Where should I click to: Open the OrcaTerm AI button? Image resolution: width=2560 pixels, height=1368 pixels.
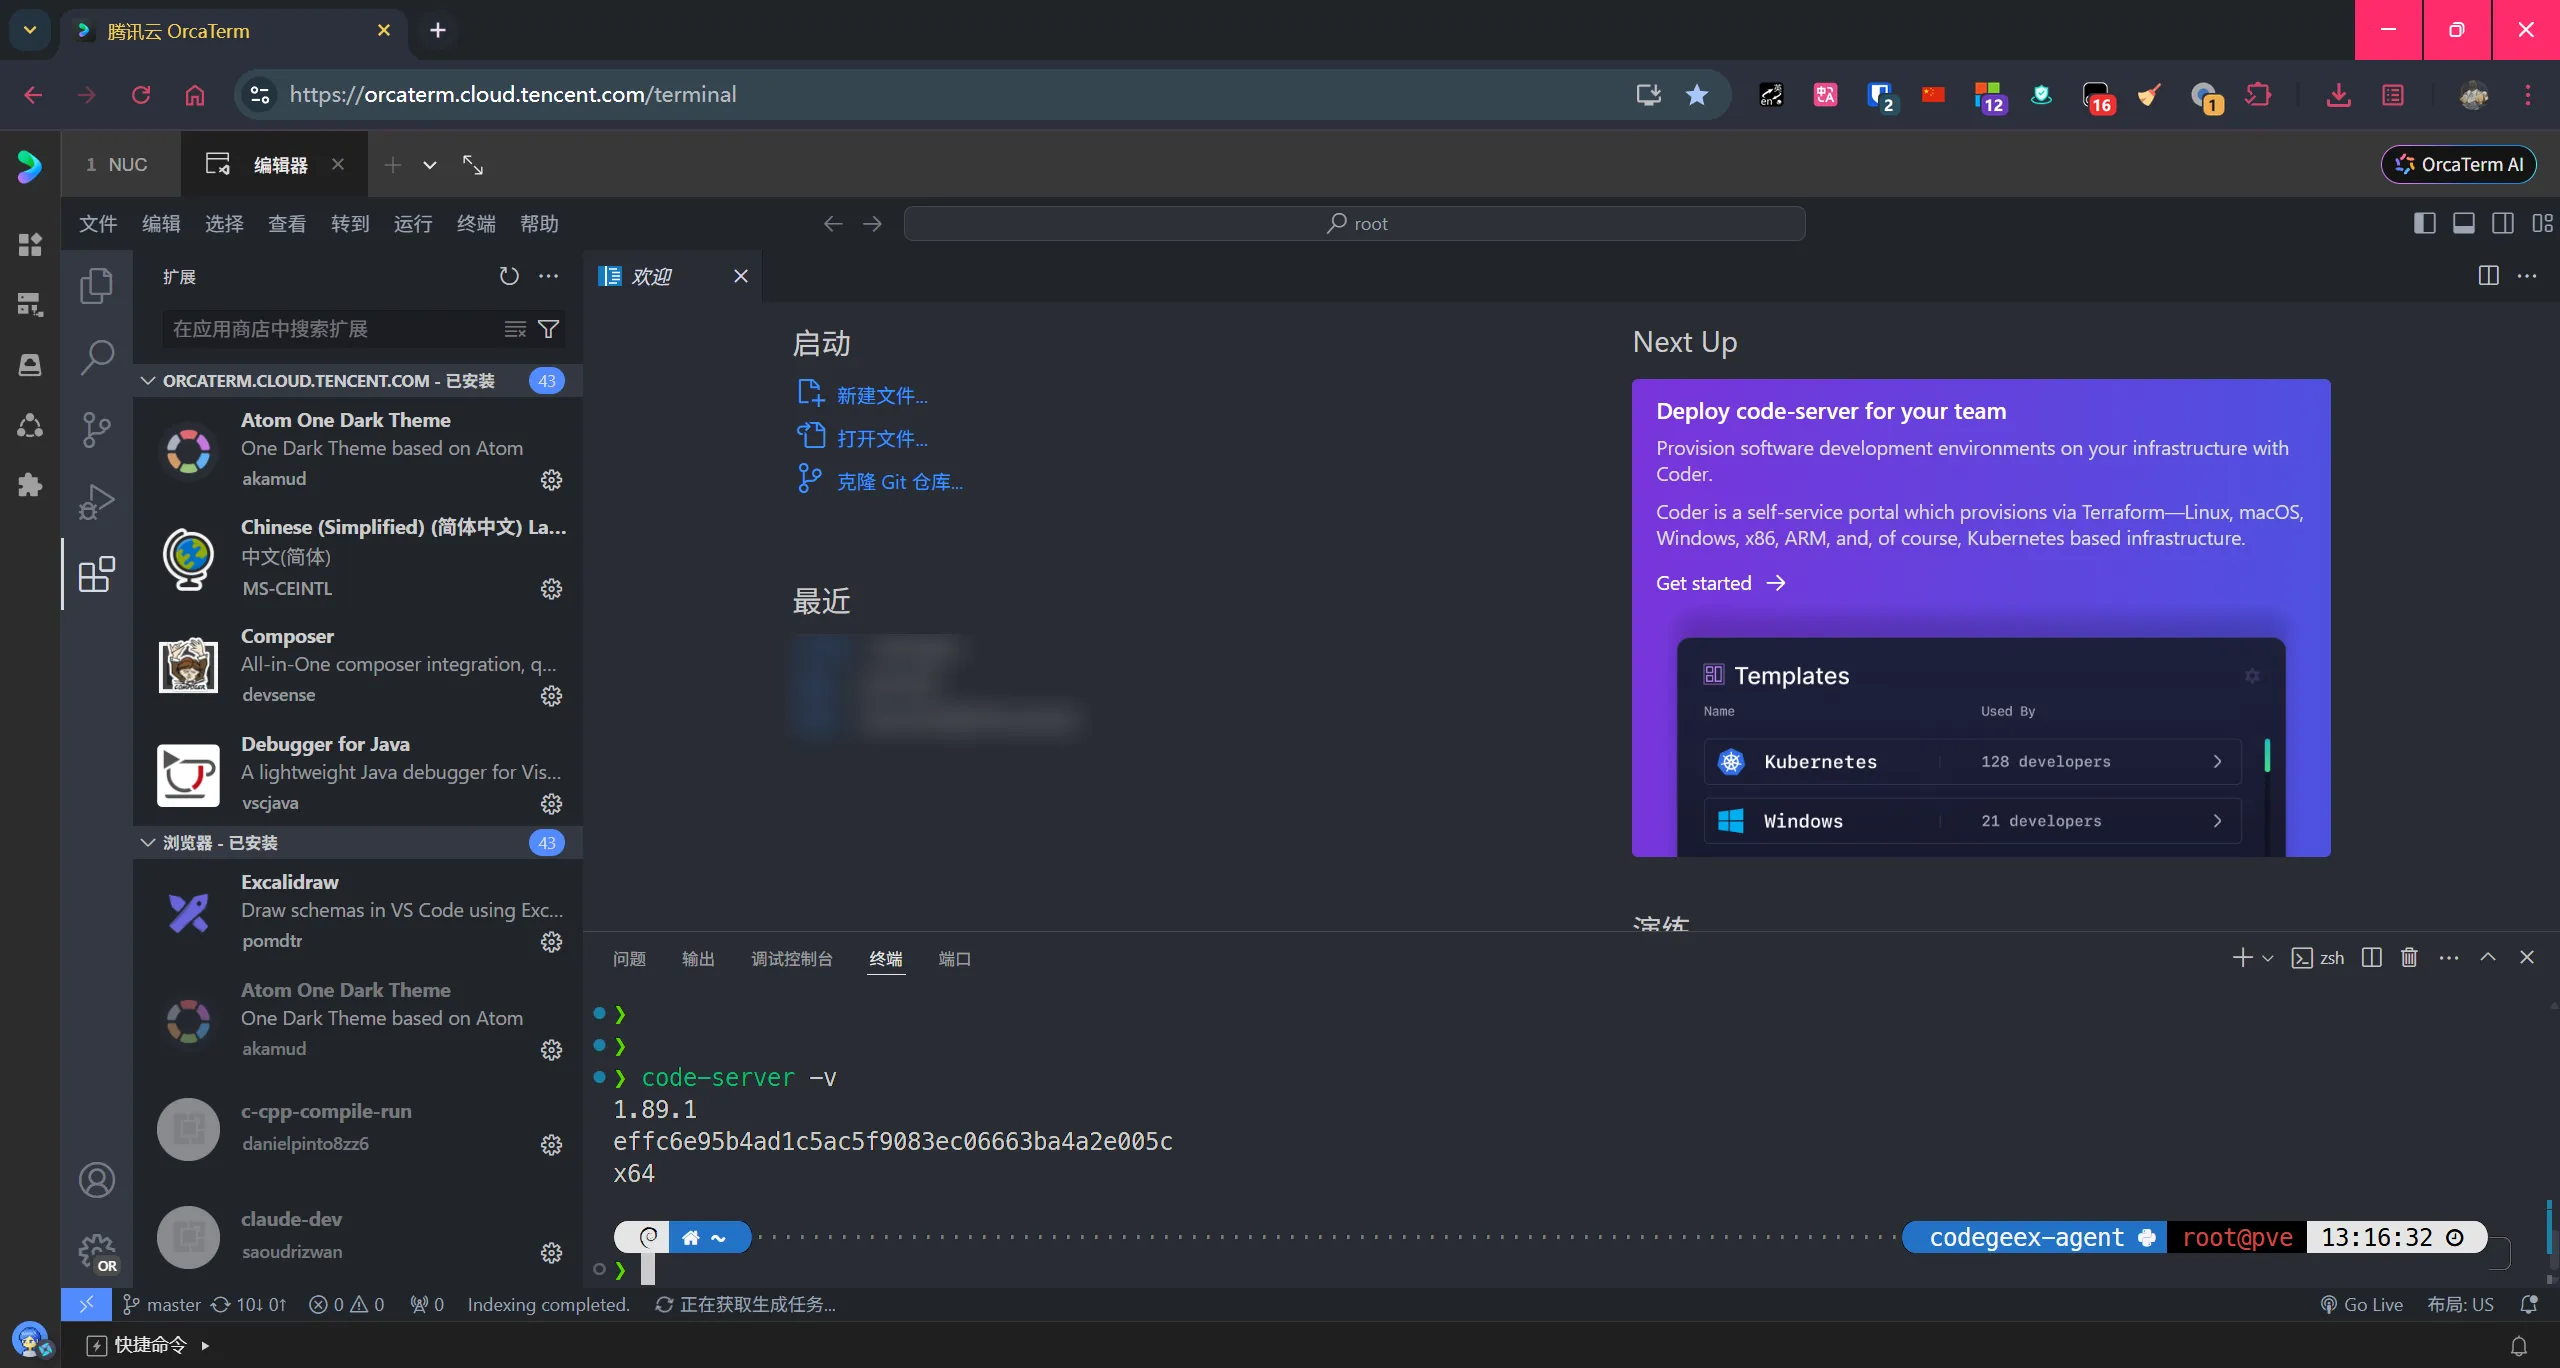[x=2459, y=165]
